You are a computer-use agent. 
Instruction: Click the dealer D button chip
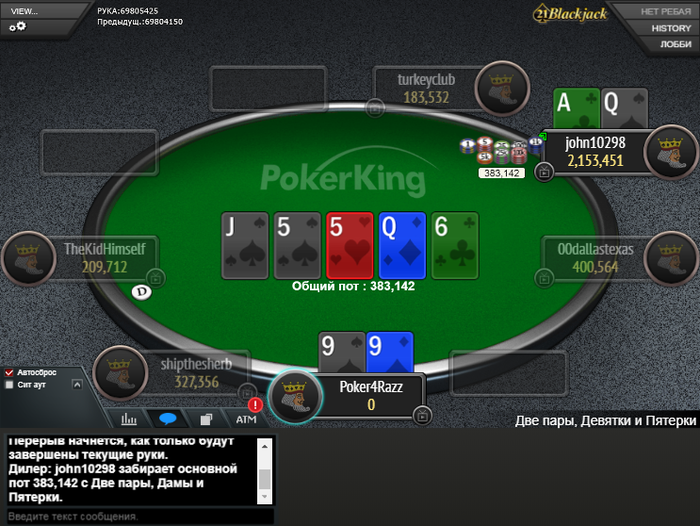142,292
